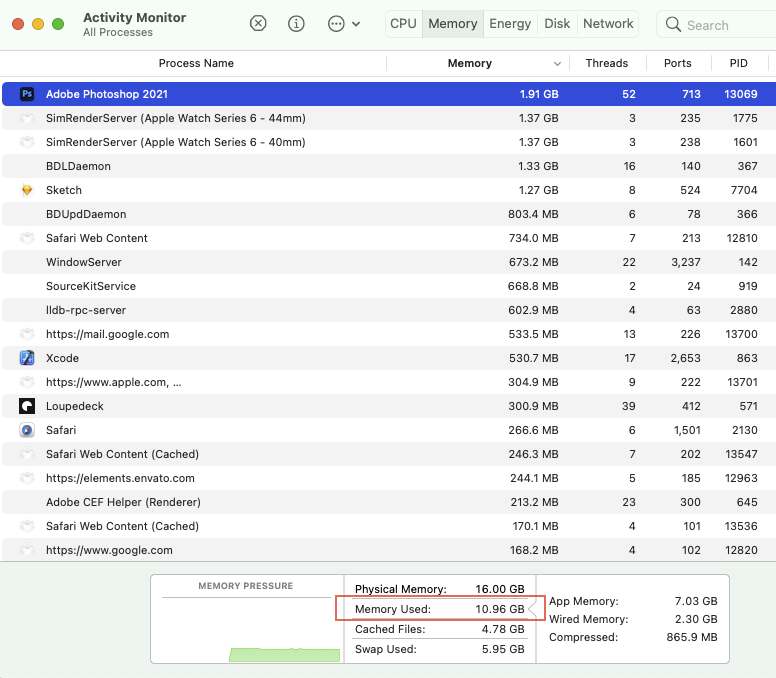The height and width of the screenshot is (678, 776).
Task: Select the Adobe Photoshop 2021 row
Action: pyautogui.click(x=389, y=94)
